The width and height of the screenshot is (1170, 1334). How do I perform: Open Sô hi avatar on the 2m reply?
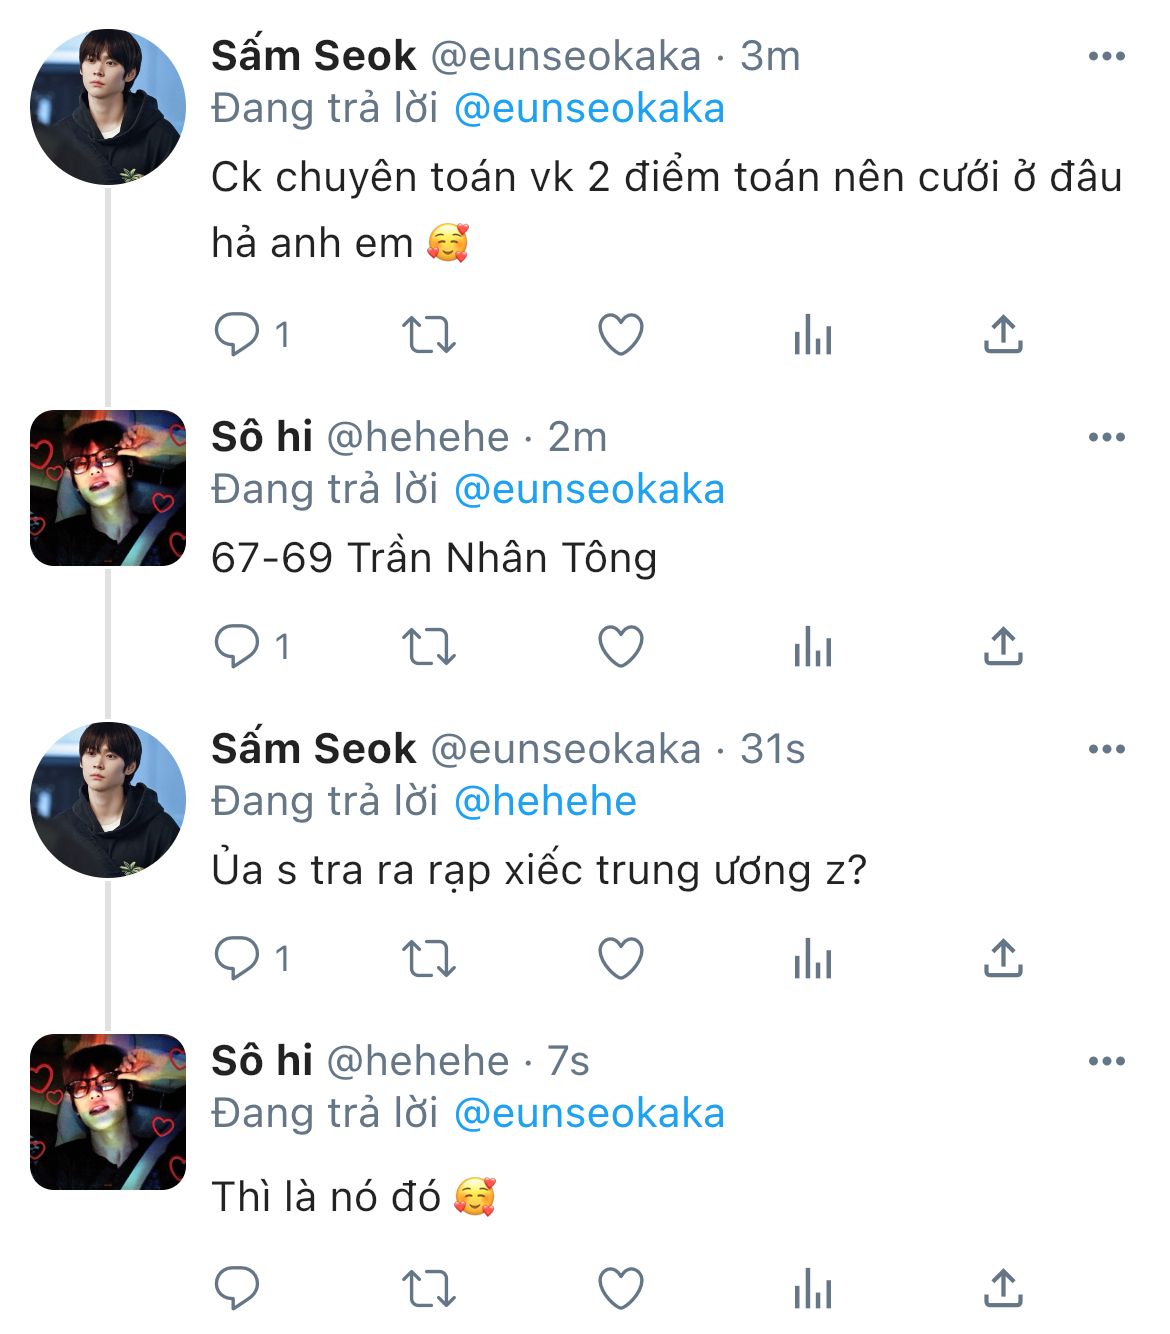pos(108,488)
